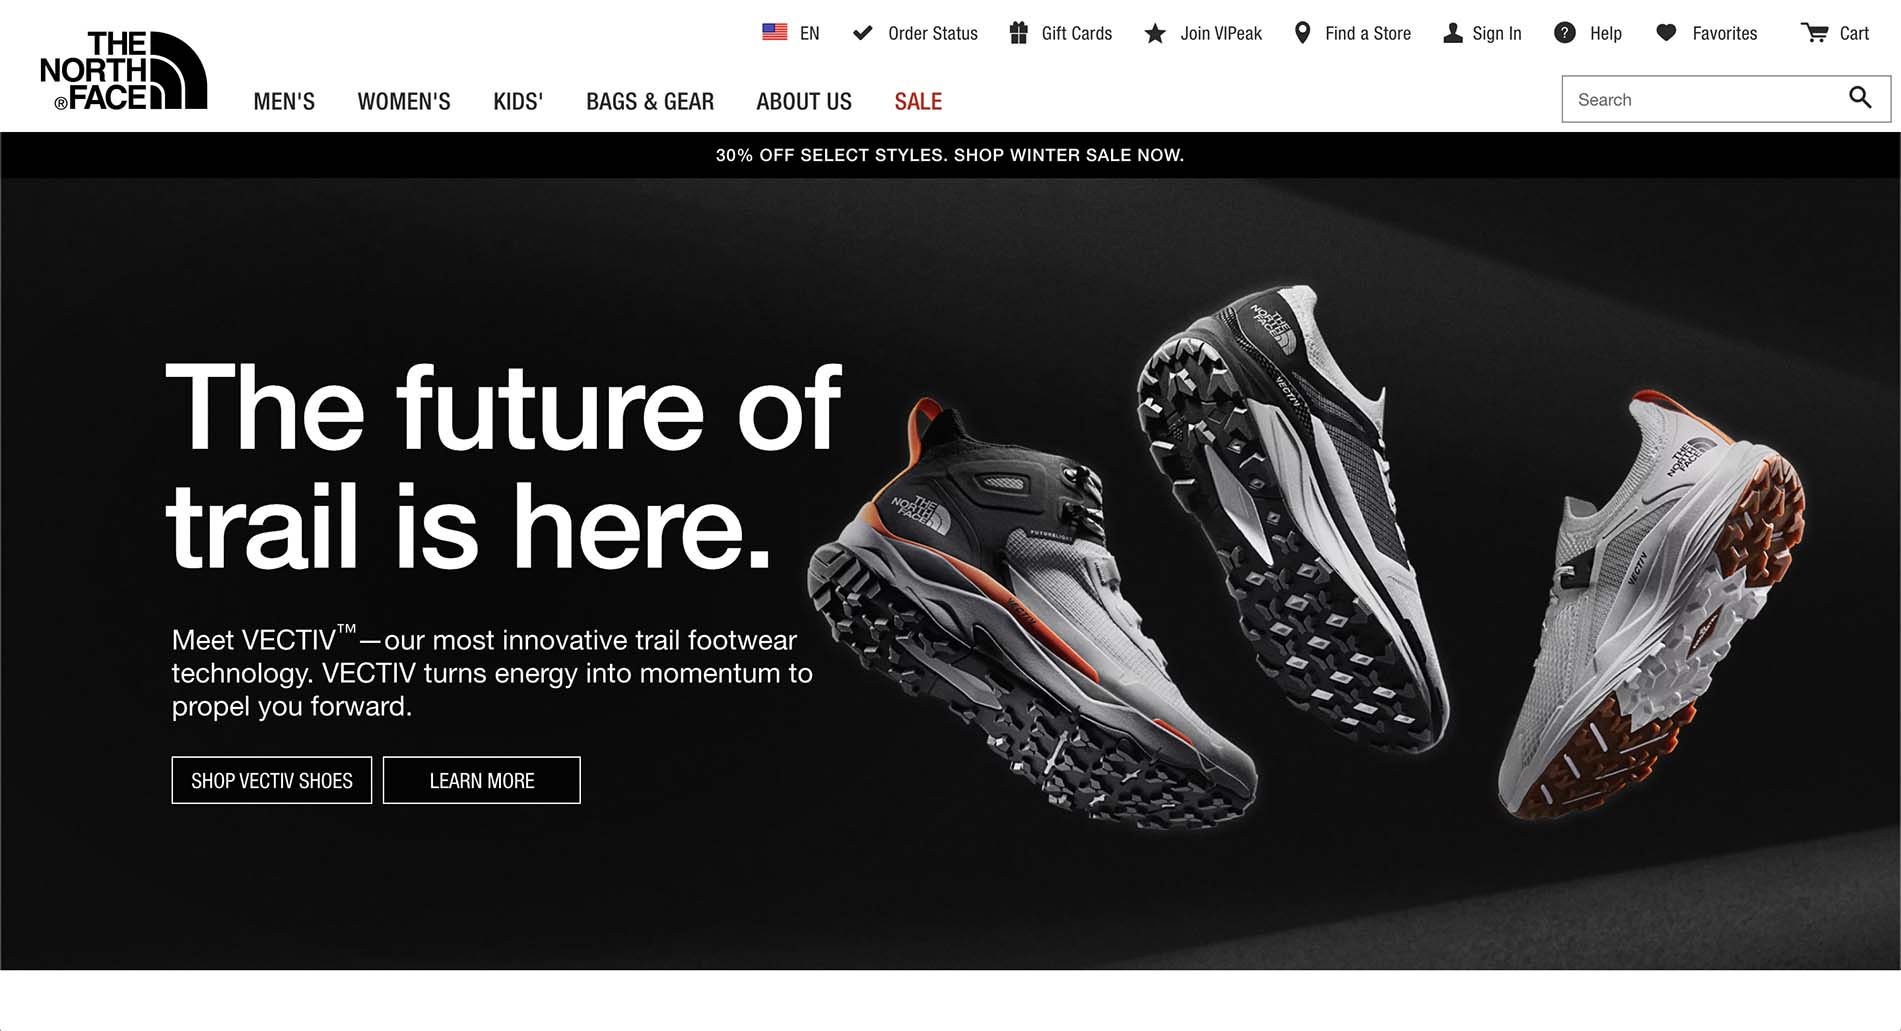
Task: Click the Find a Store pin icon
Action: [1302, 33]
